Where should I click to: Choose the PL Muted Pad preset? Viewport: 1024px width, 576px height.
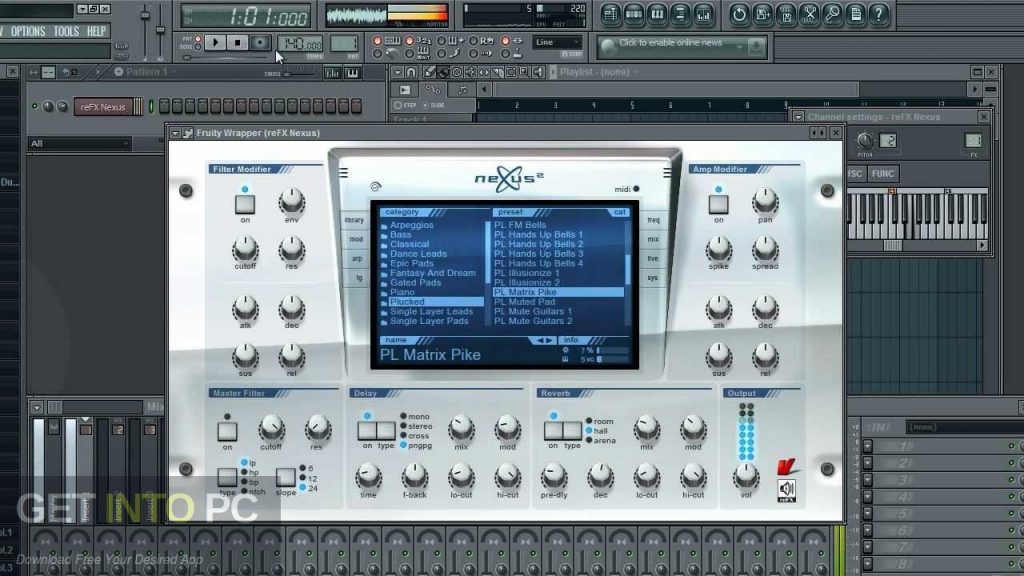tap(524, 302)
